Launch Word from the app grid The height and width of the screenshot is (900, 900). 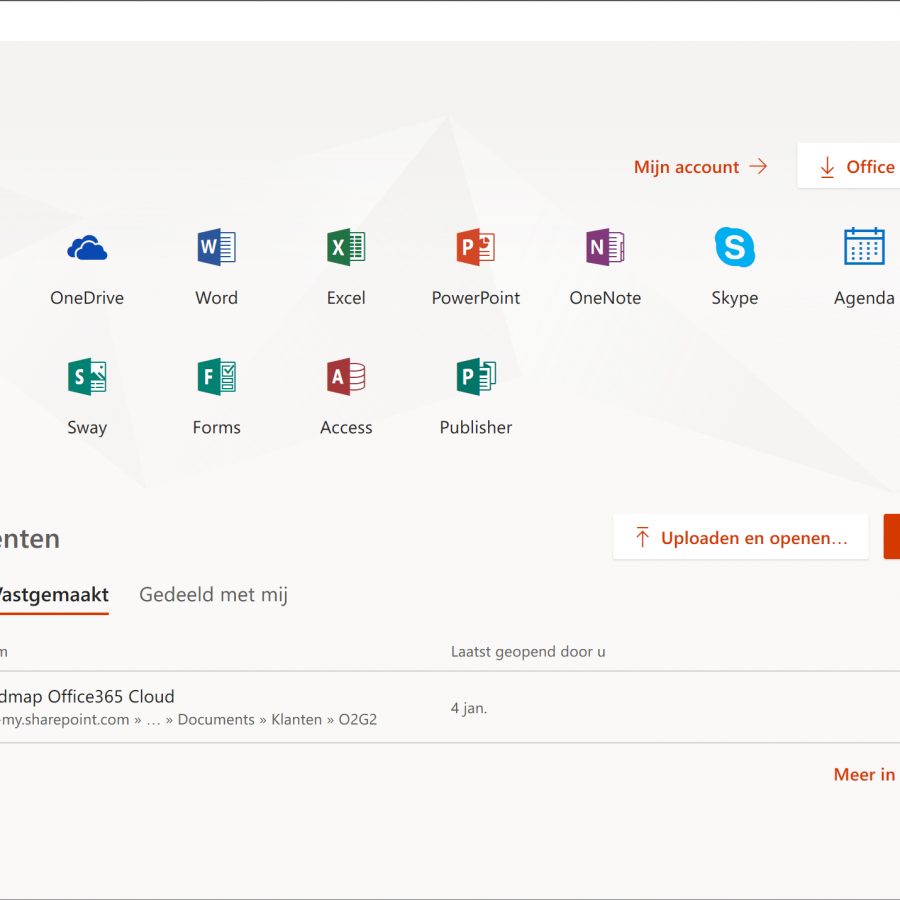216,248
